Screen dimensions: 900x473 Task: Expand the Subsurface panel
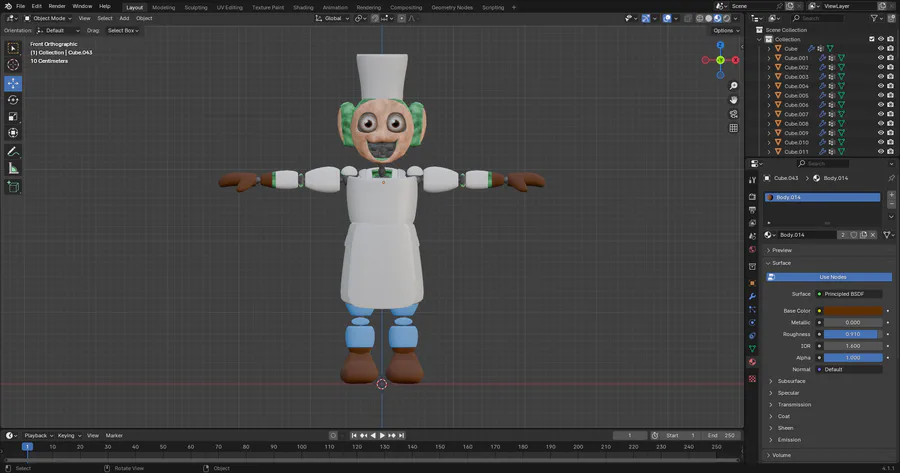point(792,381)
